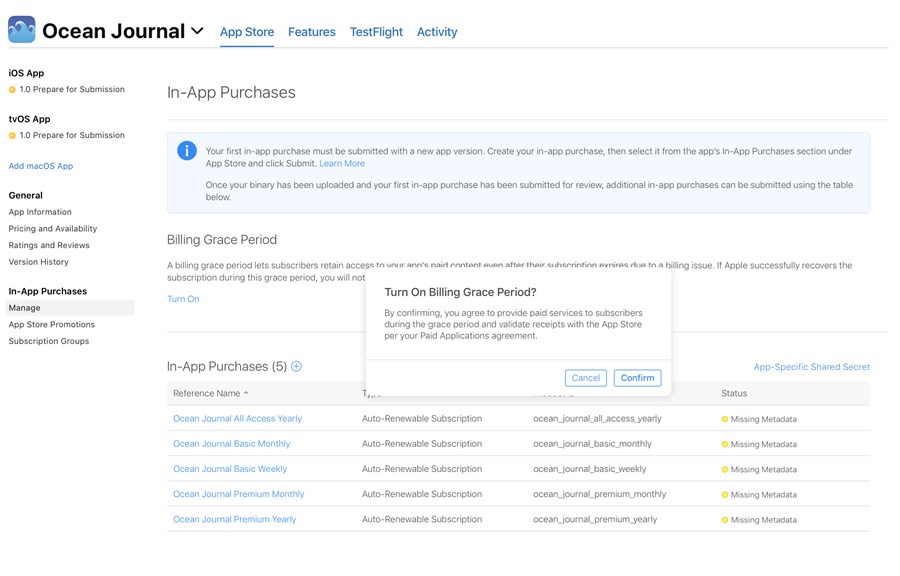
Task: Open Pricing and Availability in sidebar
Action: click(53, 228)
